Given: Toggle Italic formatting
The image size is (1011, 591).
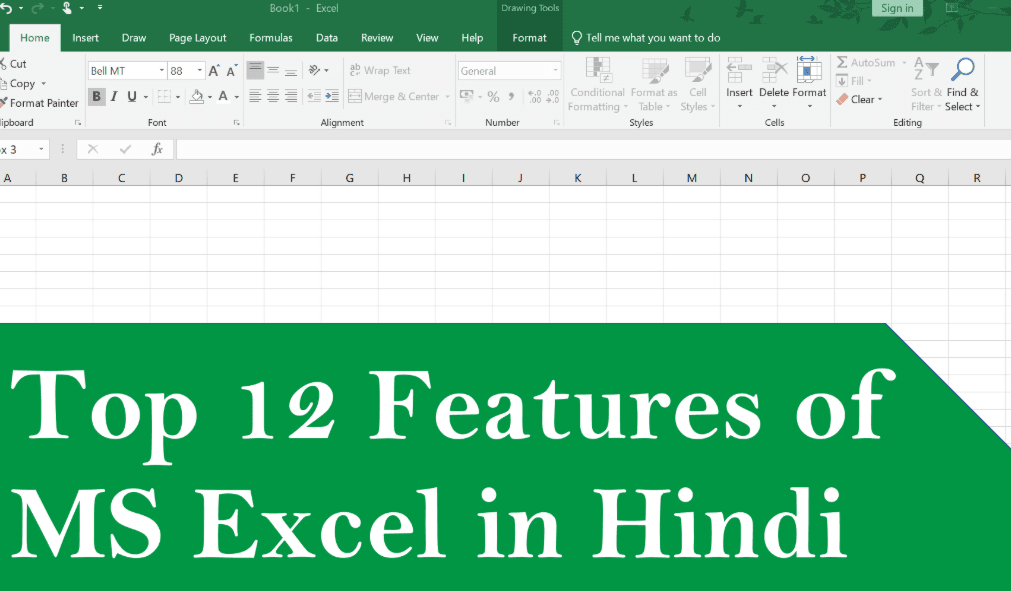Looking at the screenshot, I should (114, 97).
